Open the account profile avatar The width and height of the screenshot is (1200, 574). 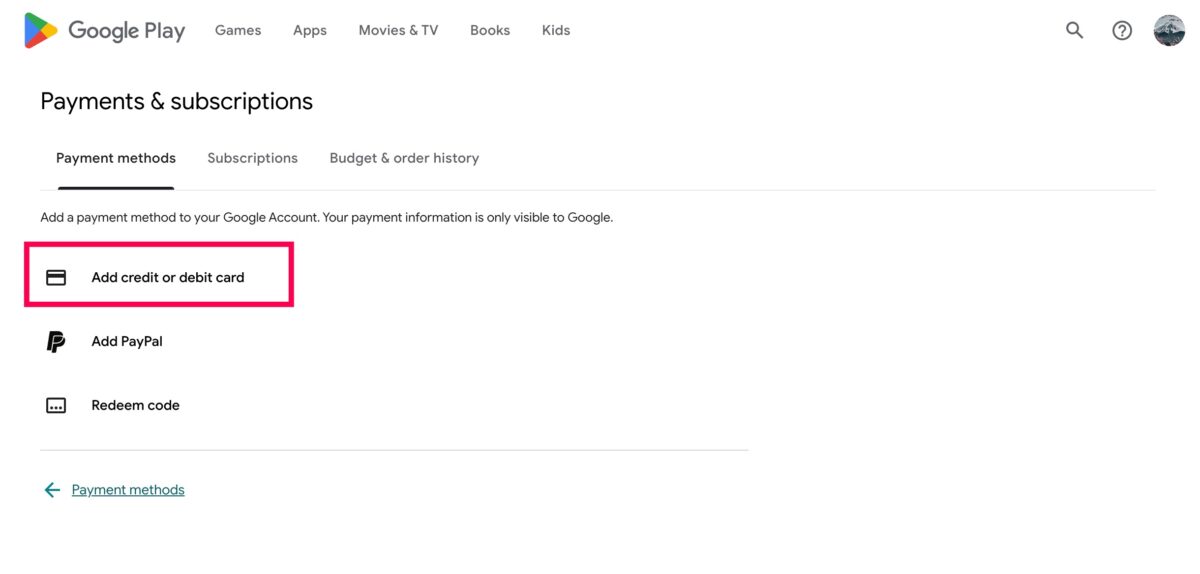click(x=1169, y=31)
